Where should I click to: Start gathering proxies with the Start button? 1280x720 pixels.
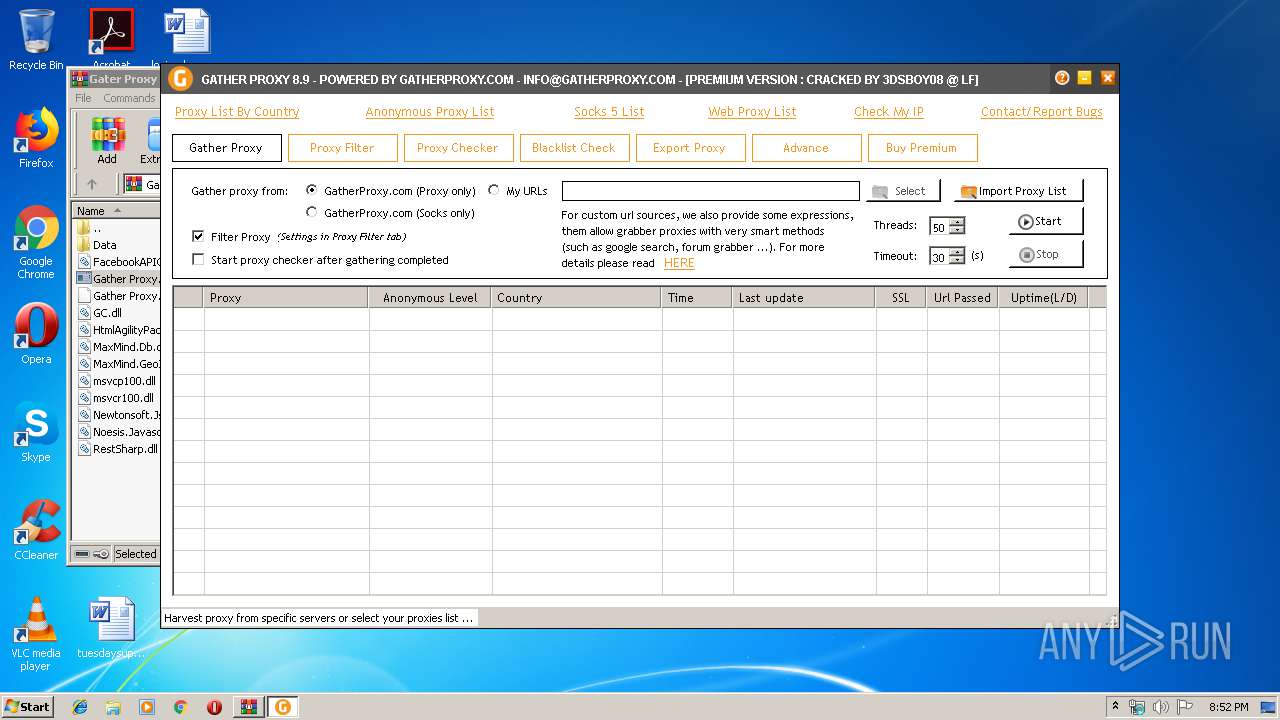point(1046,222)
